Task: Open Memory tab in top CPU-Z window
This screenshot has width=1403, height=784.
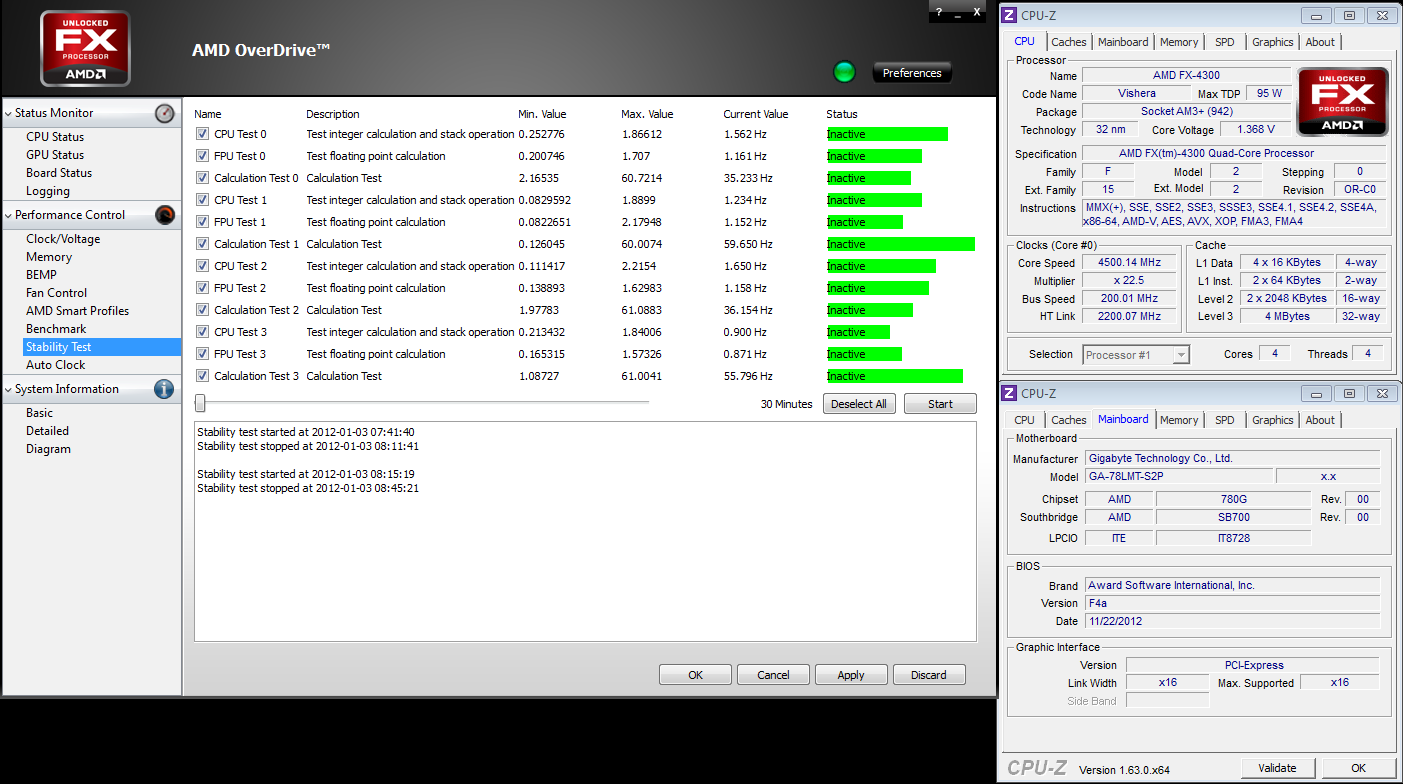Action: click(x=1179, y=42)
